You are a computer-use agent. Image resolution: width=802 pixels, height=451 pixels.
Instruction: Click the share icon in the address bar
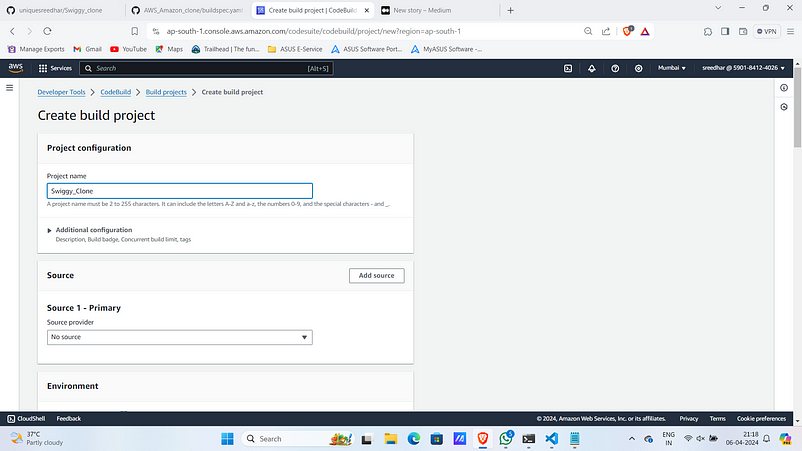(606, 31)
